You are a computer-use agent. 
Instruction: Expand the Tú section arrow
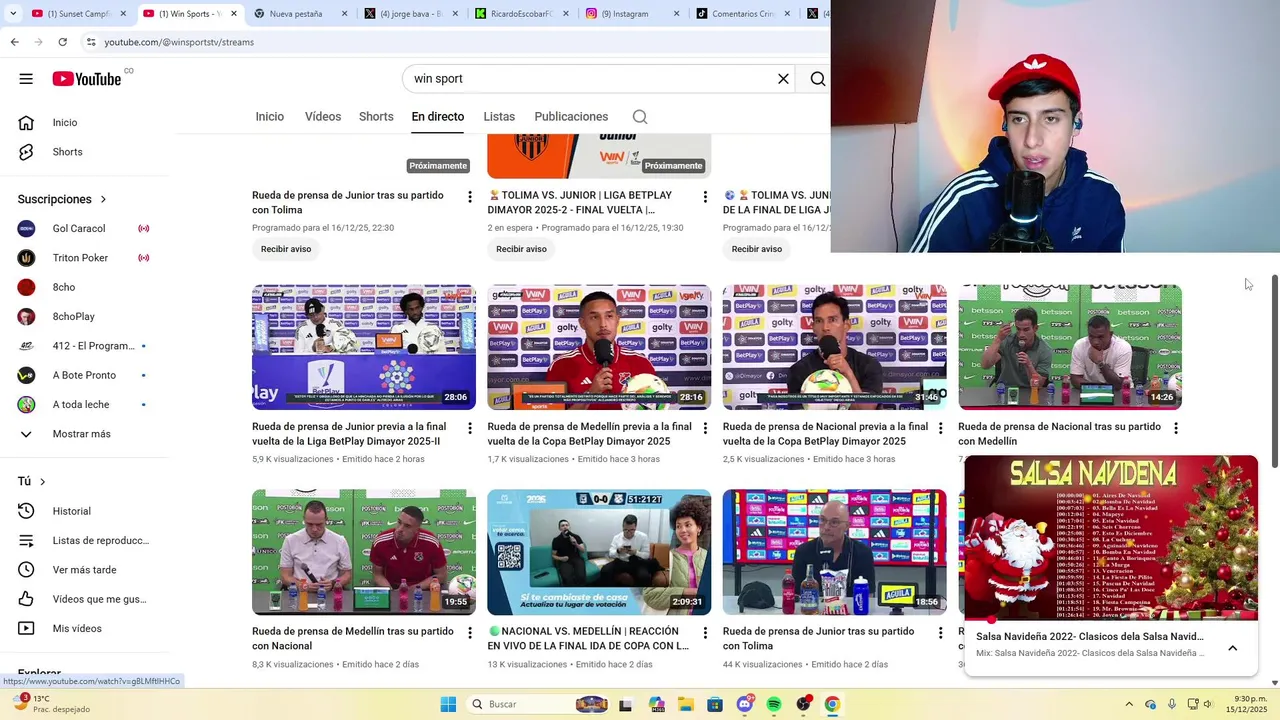[42, 481]
